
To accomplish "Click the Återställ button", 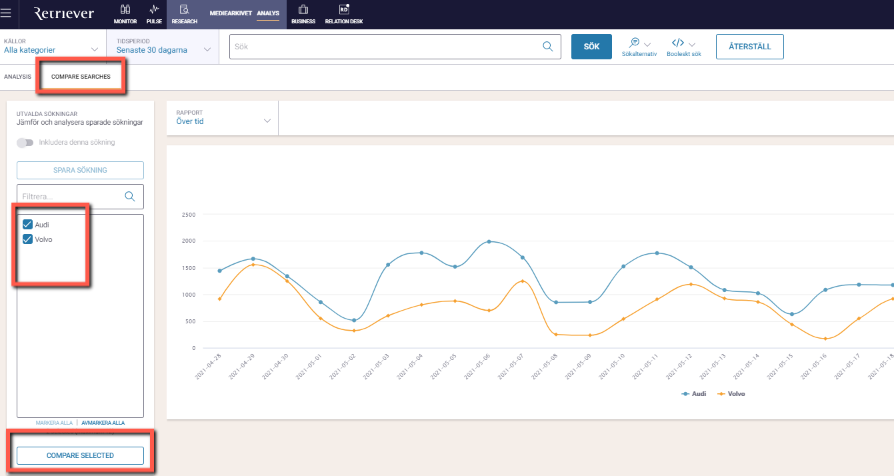I will (750, 47).
